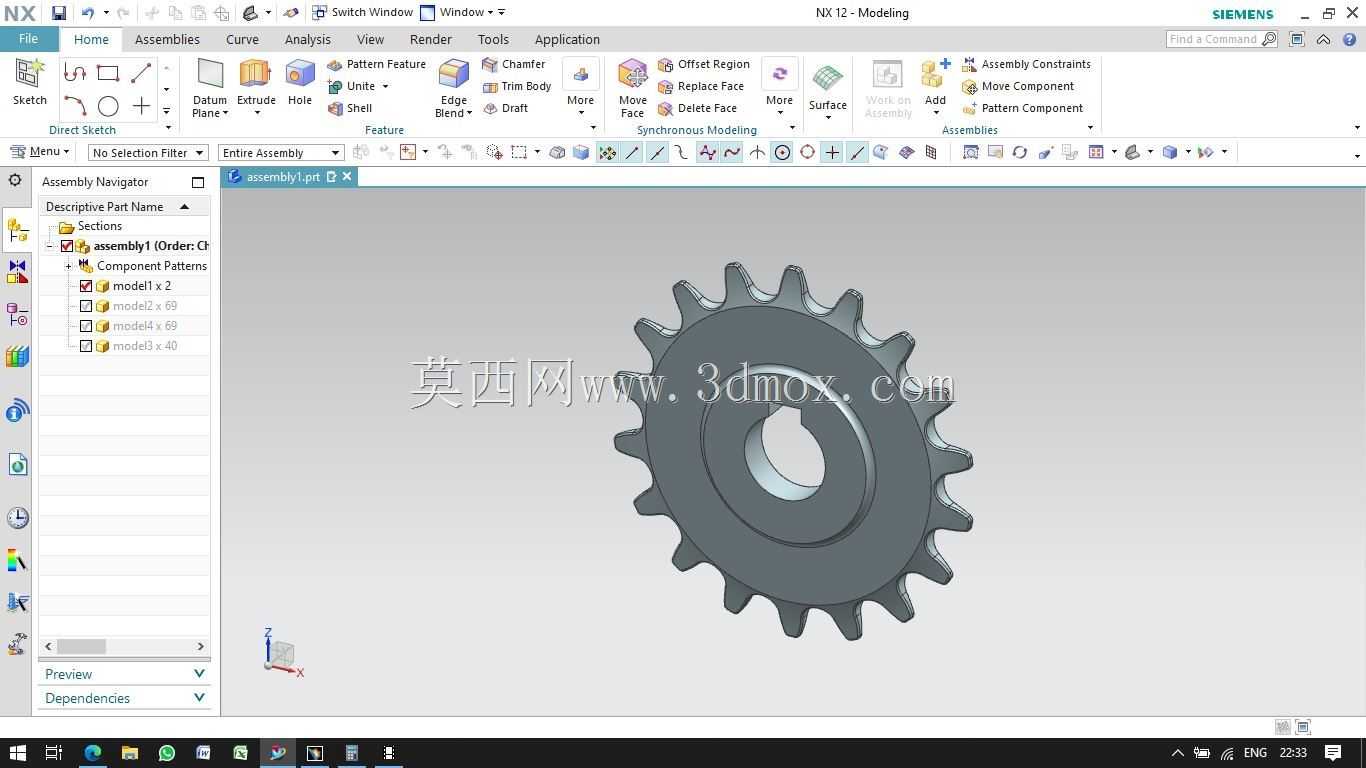
Task: Click the Fit view icon
Action: pos(970,152)
